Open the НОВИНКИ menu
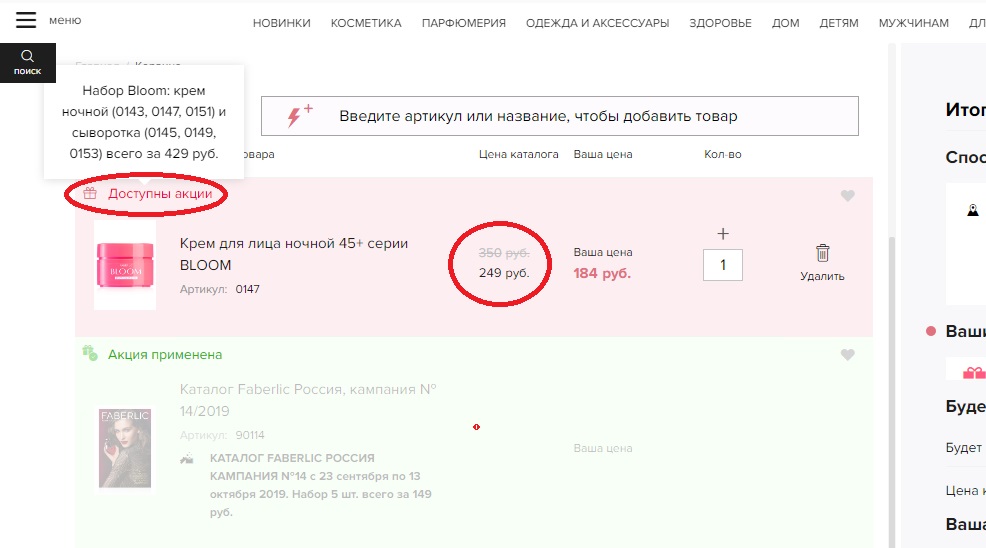 click(282, 23)
